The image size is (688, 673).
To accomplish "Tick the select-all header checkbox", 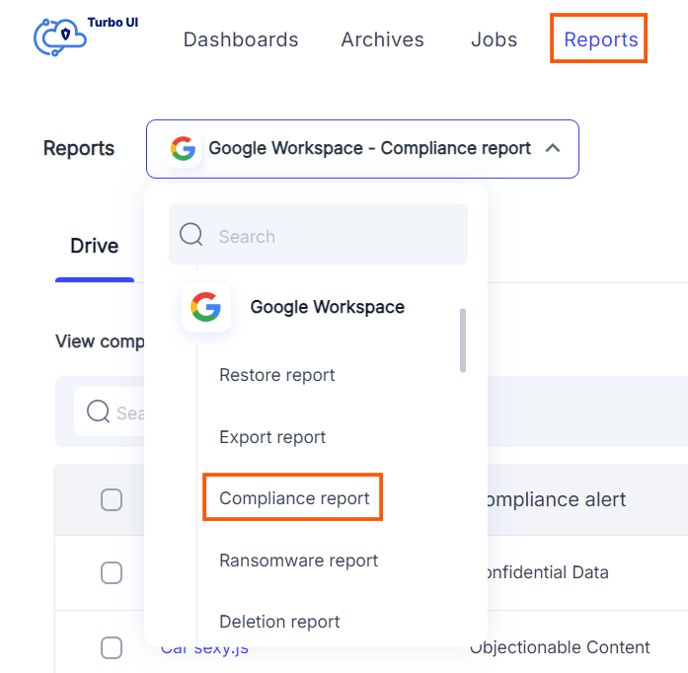I will point(111,500).
